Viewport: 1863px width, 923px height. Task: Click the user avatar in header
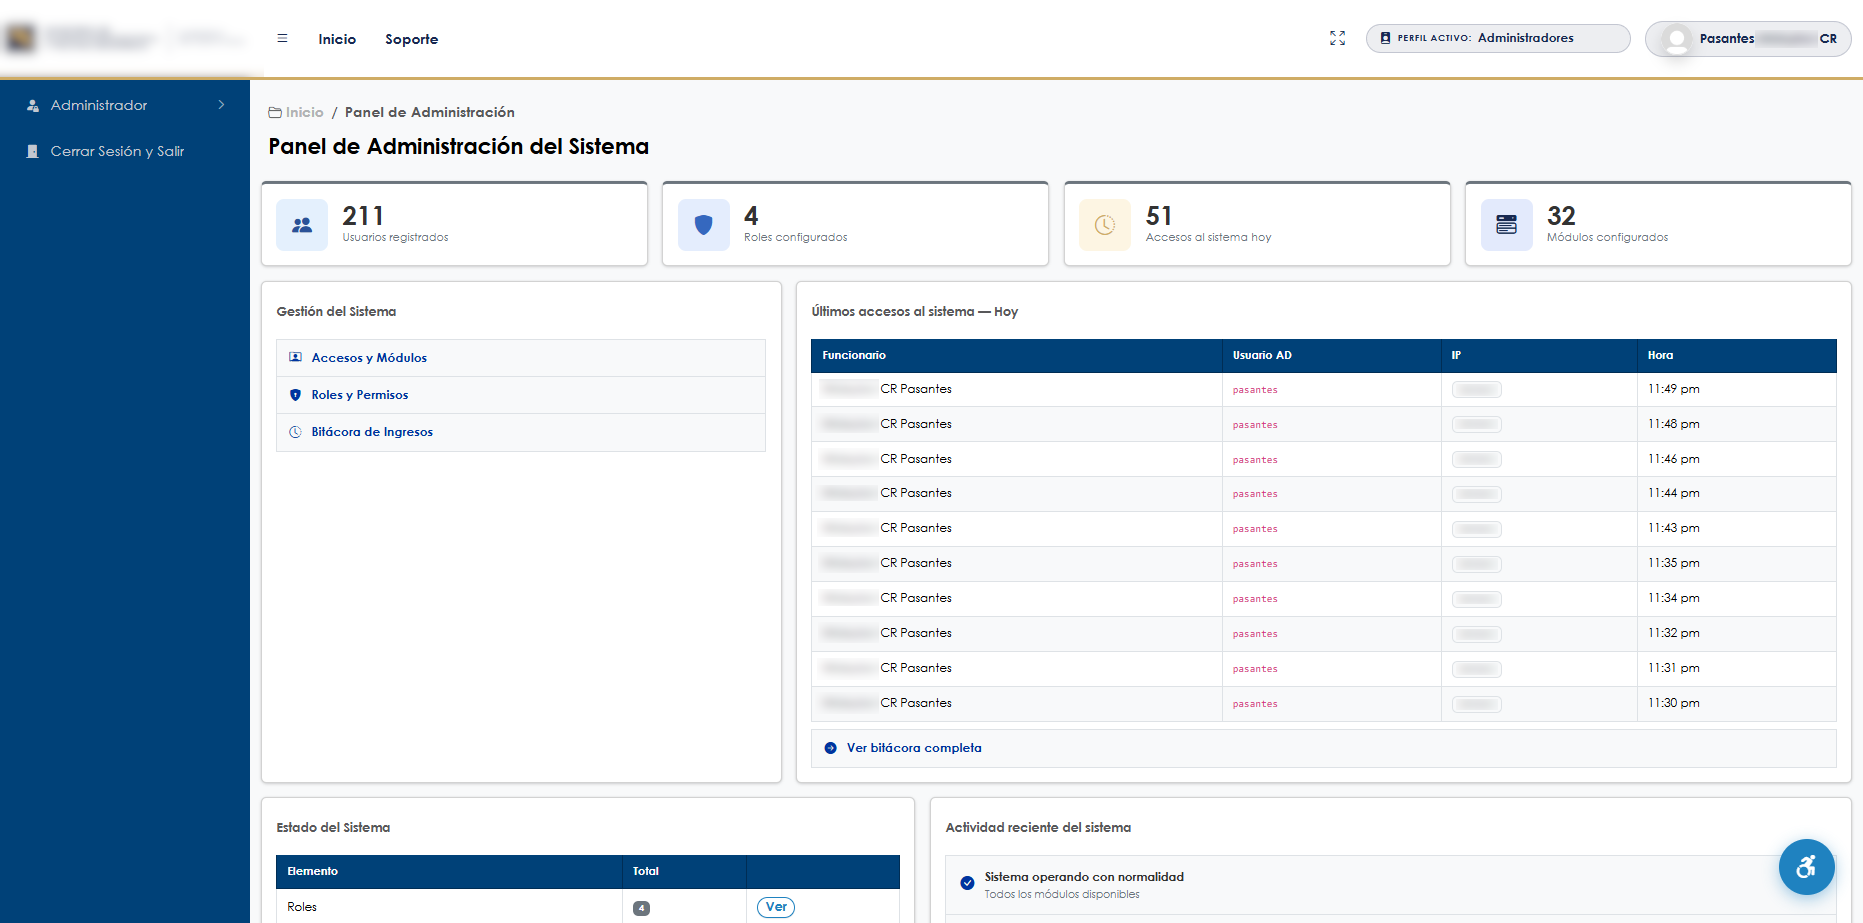tap(1677, 40)
